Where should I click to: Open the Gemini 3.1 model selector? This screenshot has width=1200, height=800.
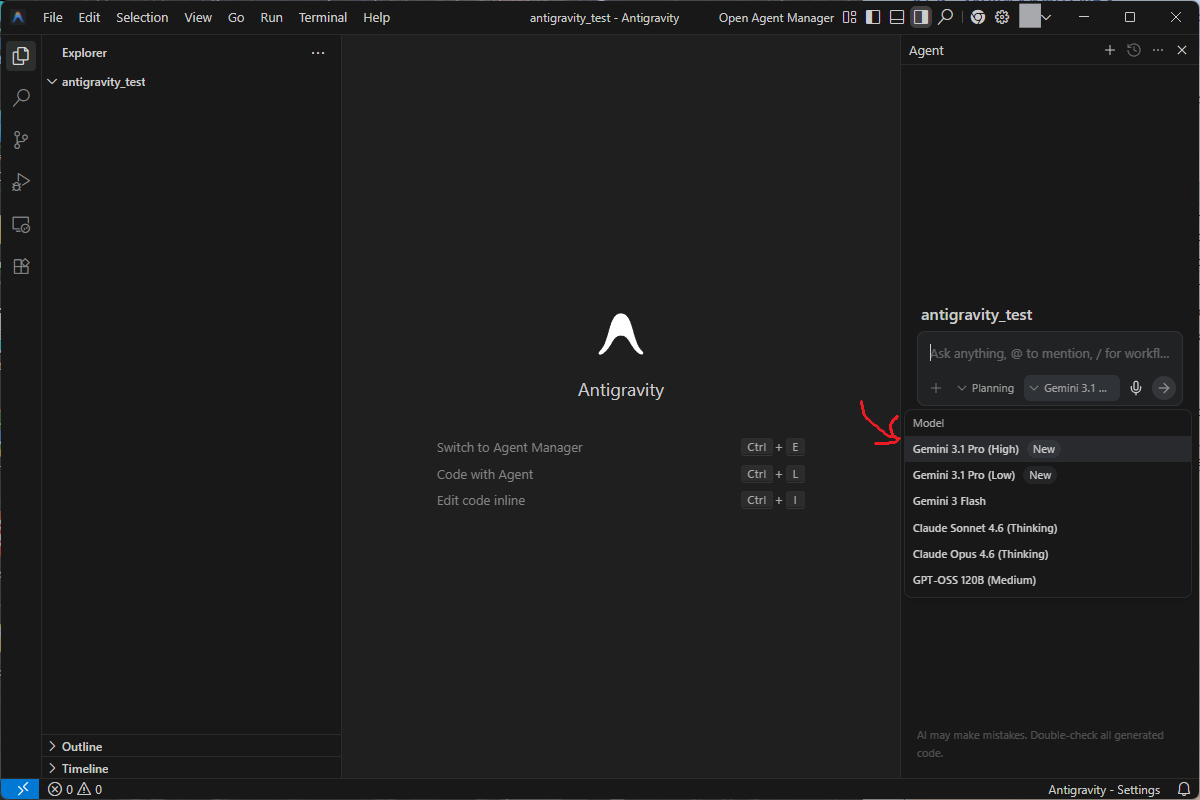(1071, 388)
